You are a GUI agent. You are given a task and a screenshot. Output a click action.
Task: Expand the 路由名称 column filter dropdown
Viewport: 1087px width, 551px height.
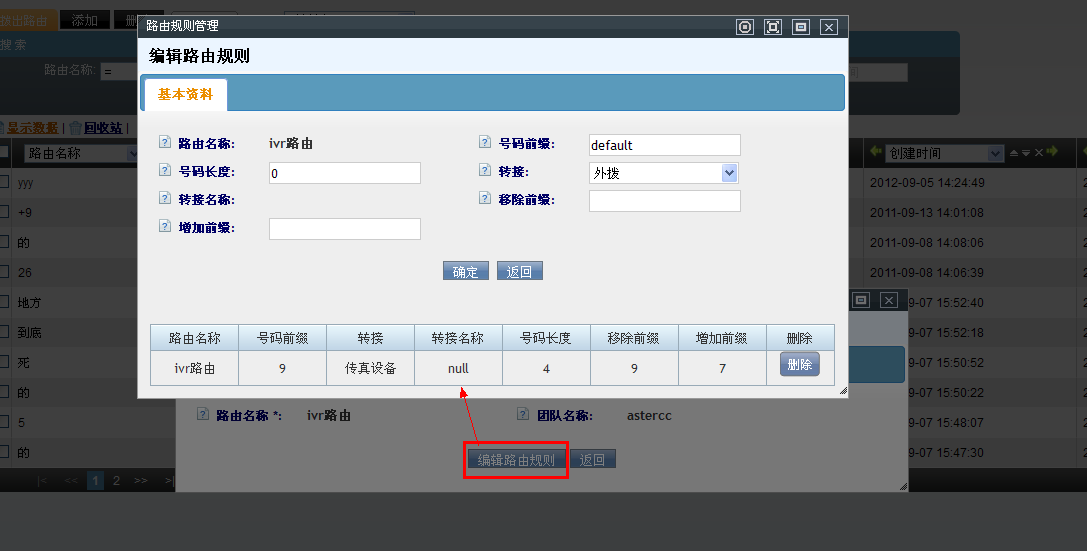point(132,153)
